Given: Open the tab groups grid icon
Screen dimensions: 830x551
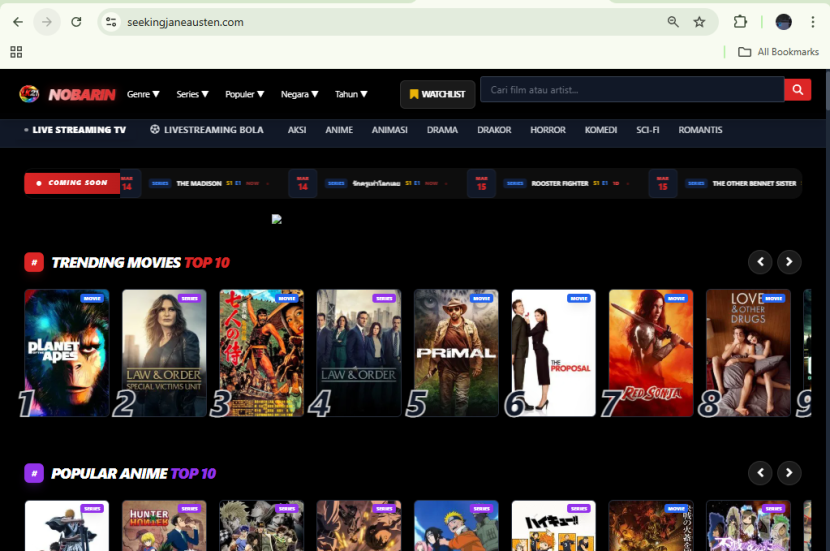Looking at the screenshot, I should pos(16,52).
